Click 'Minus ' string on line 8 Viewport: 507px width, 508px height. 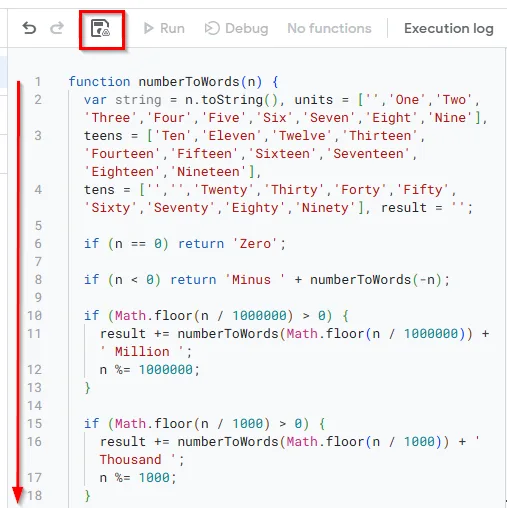(255, 280)
